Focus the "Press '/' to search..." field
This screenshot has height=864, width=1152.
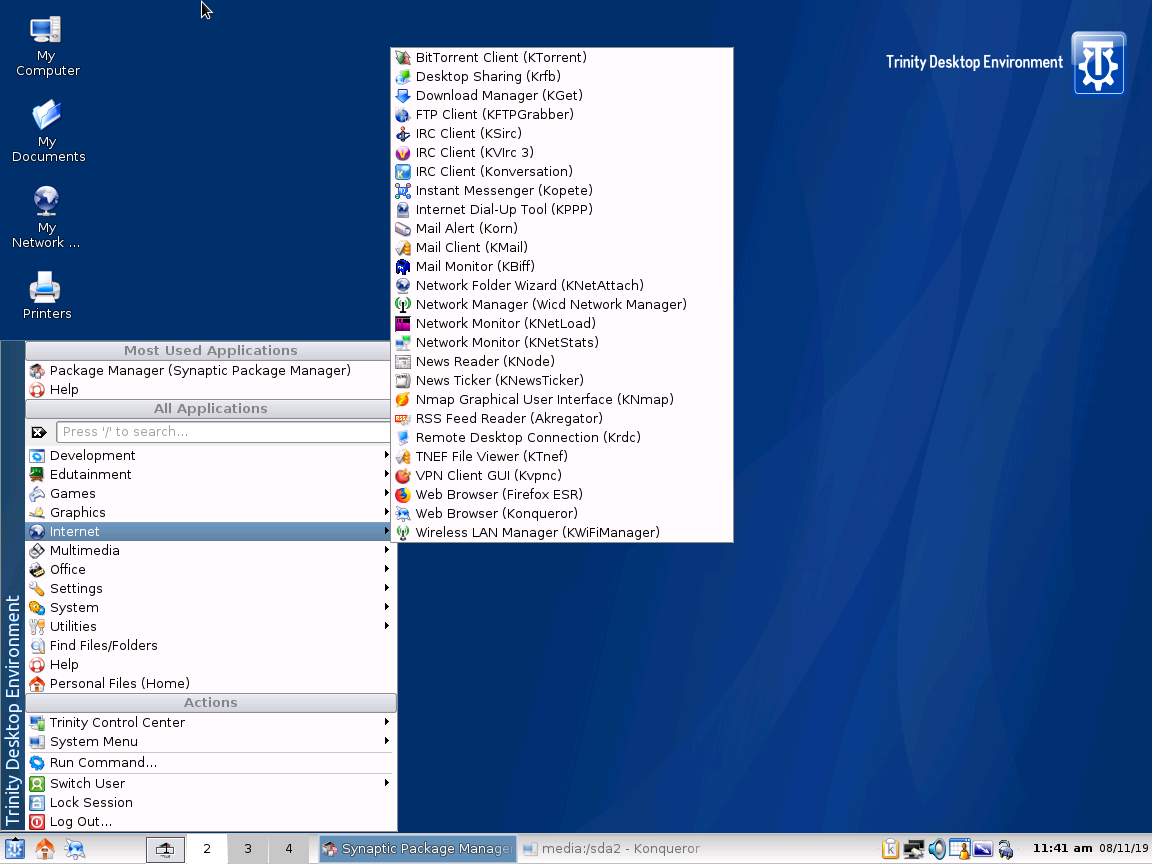point(223,432)
